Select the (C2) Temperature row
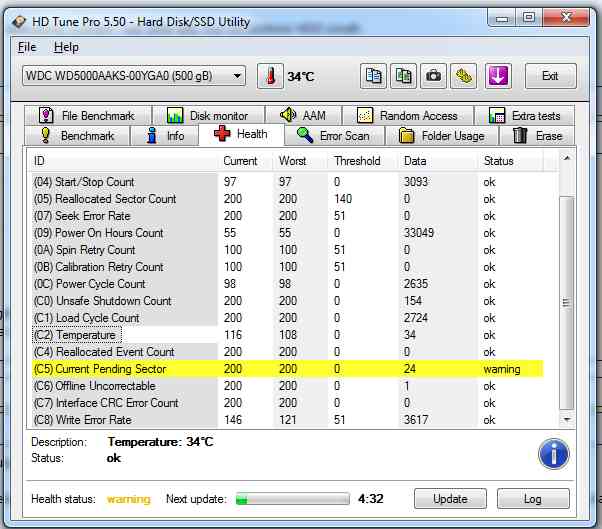Screen dimensions: 602x529 [288, 335]
